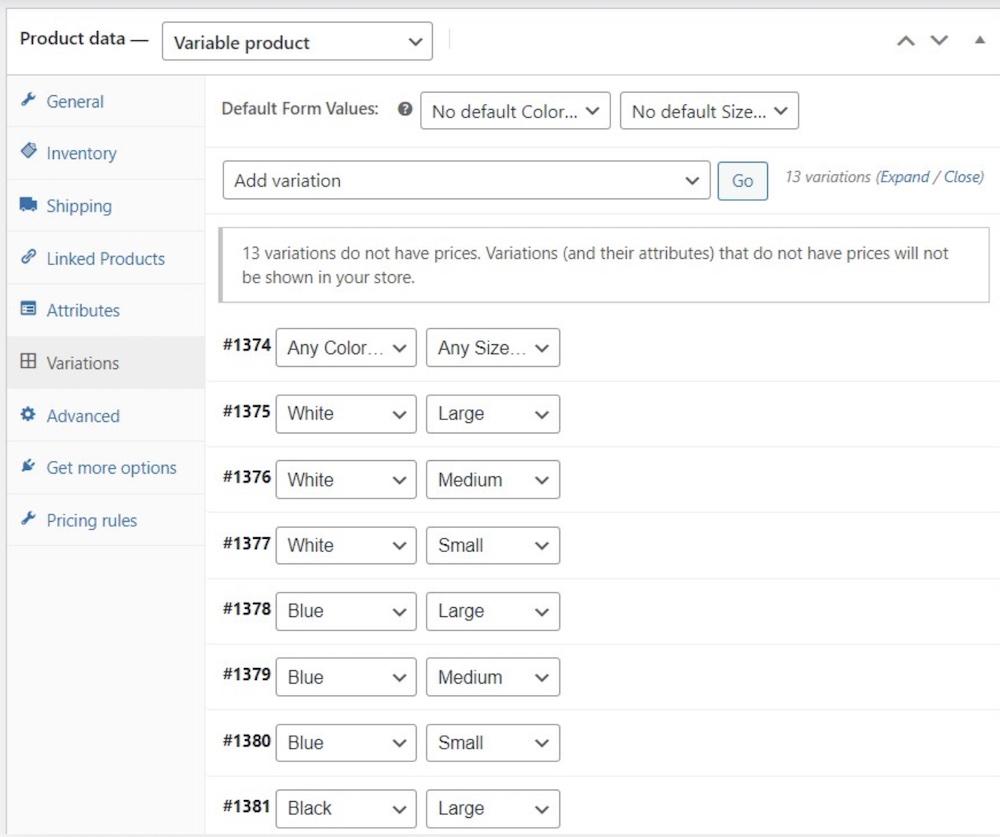Viewport: 1000px width, 837px height.
Task: Open Black color dropdown for variation #1381
Action: coord(346,808)
